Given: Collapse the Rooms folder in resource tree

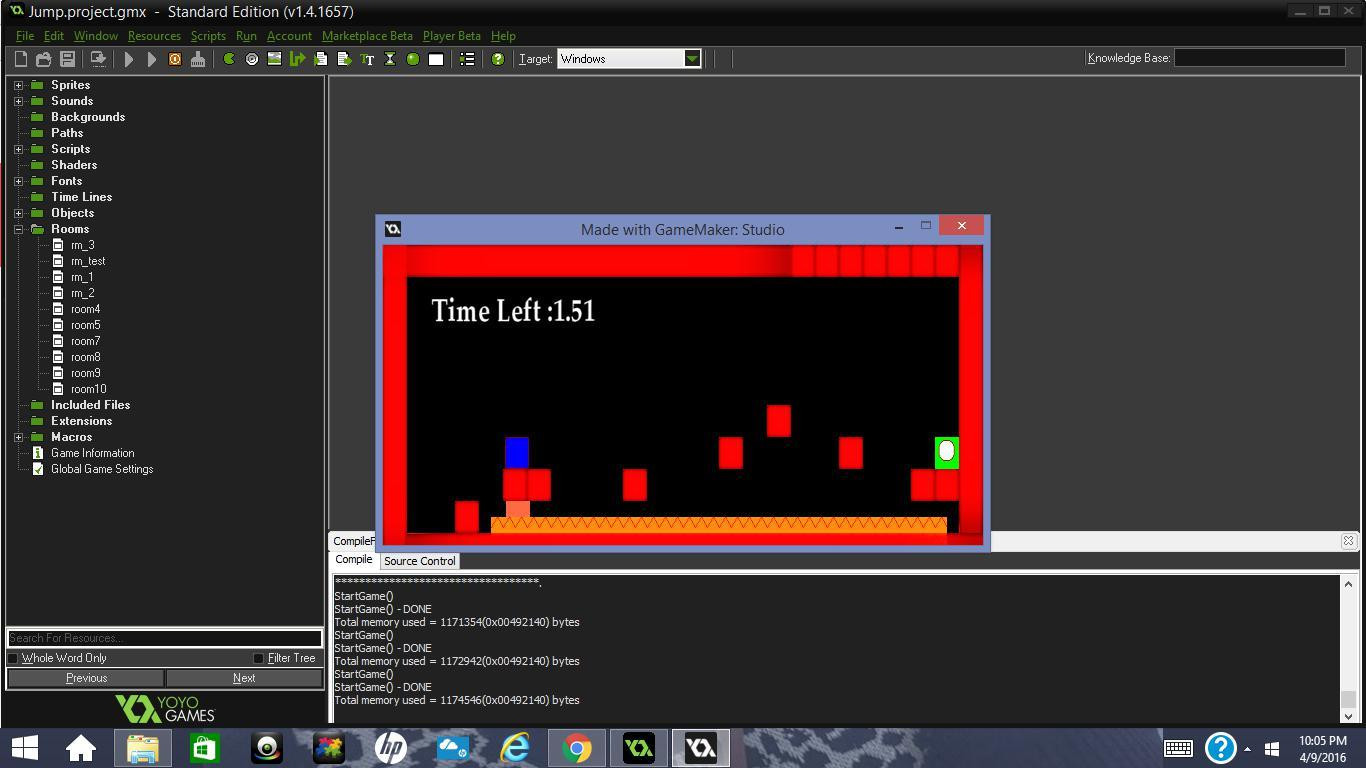Looking at the screenshot, I should [x=18, y=229].
